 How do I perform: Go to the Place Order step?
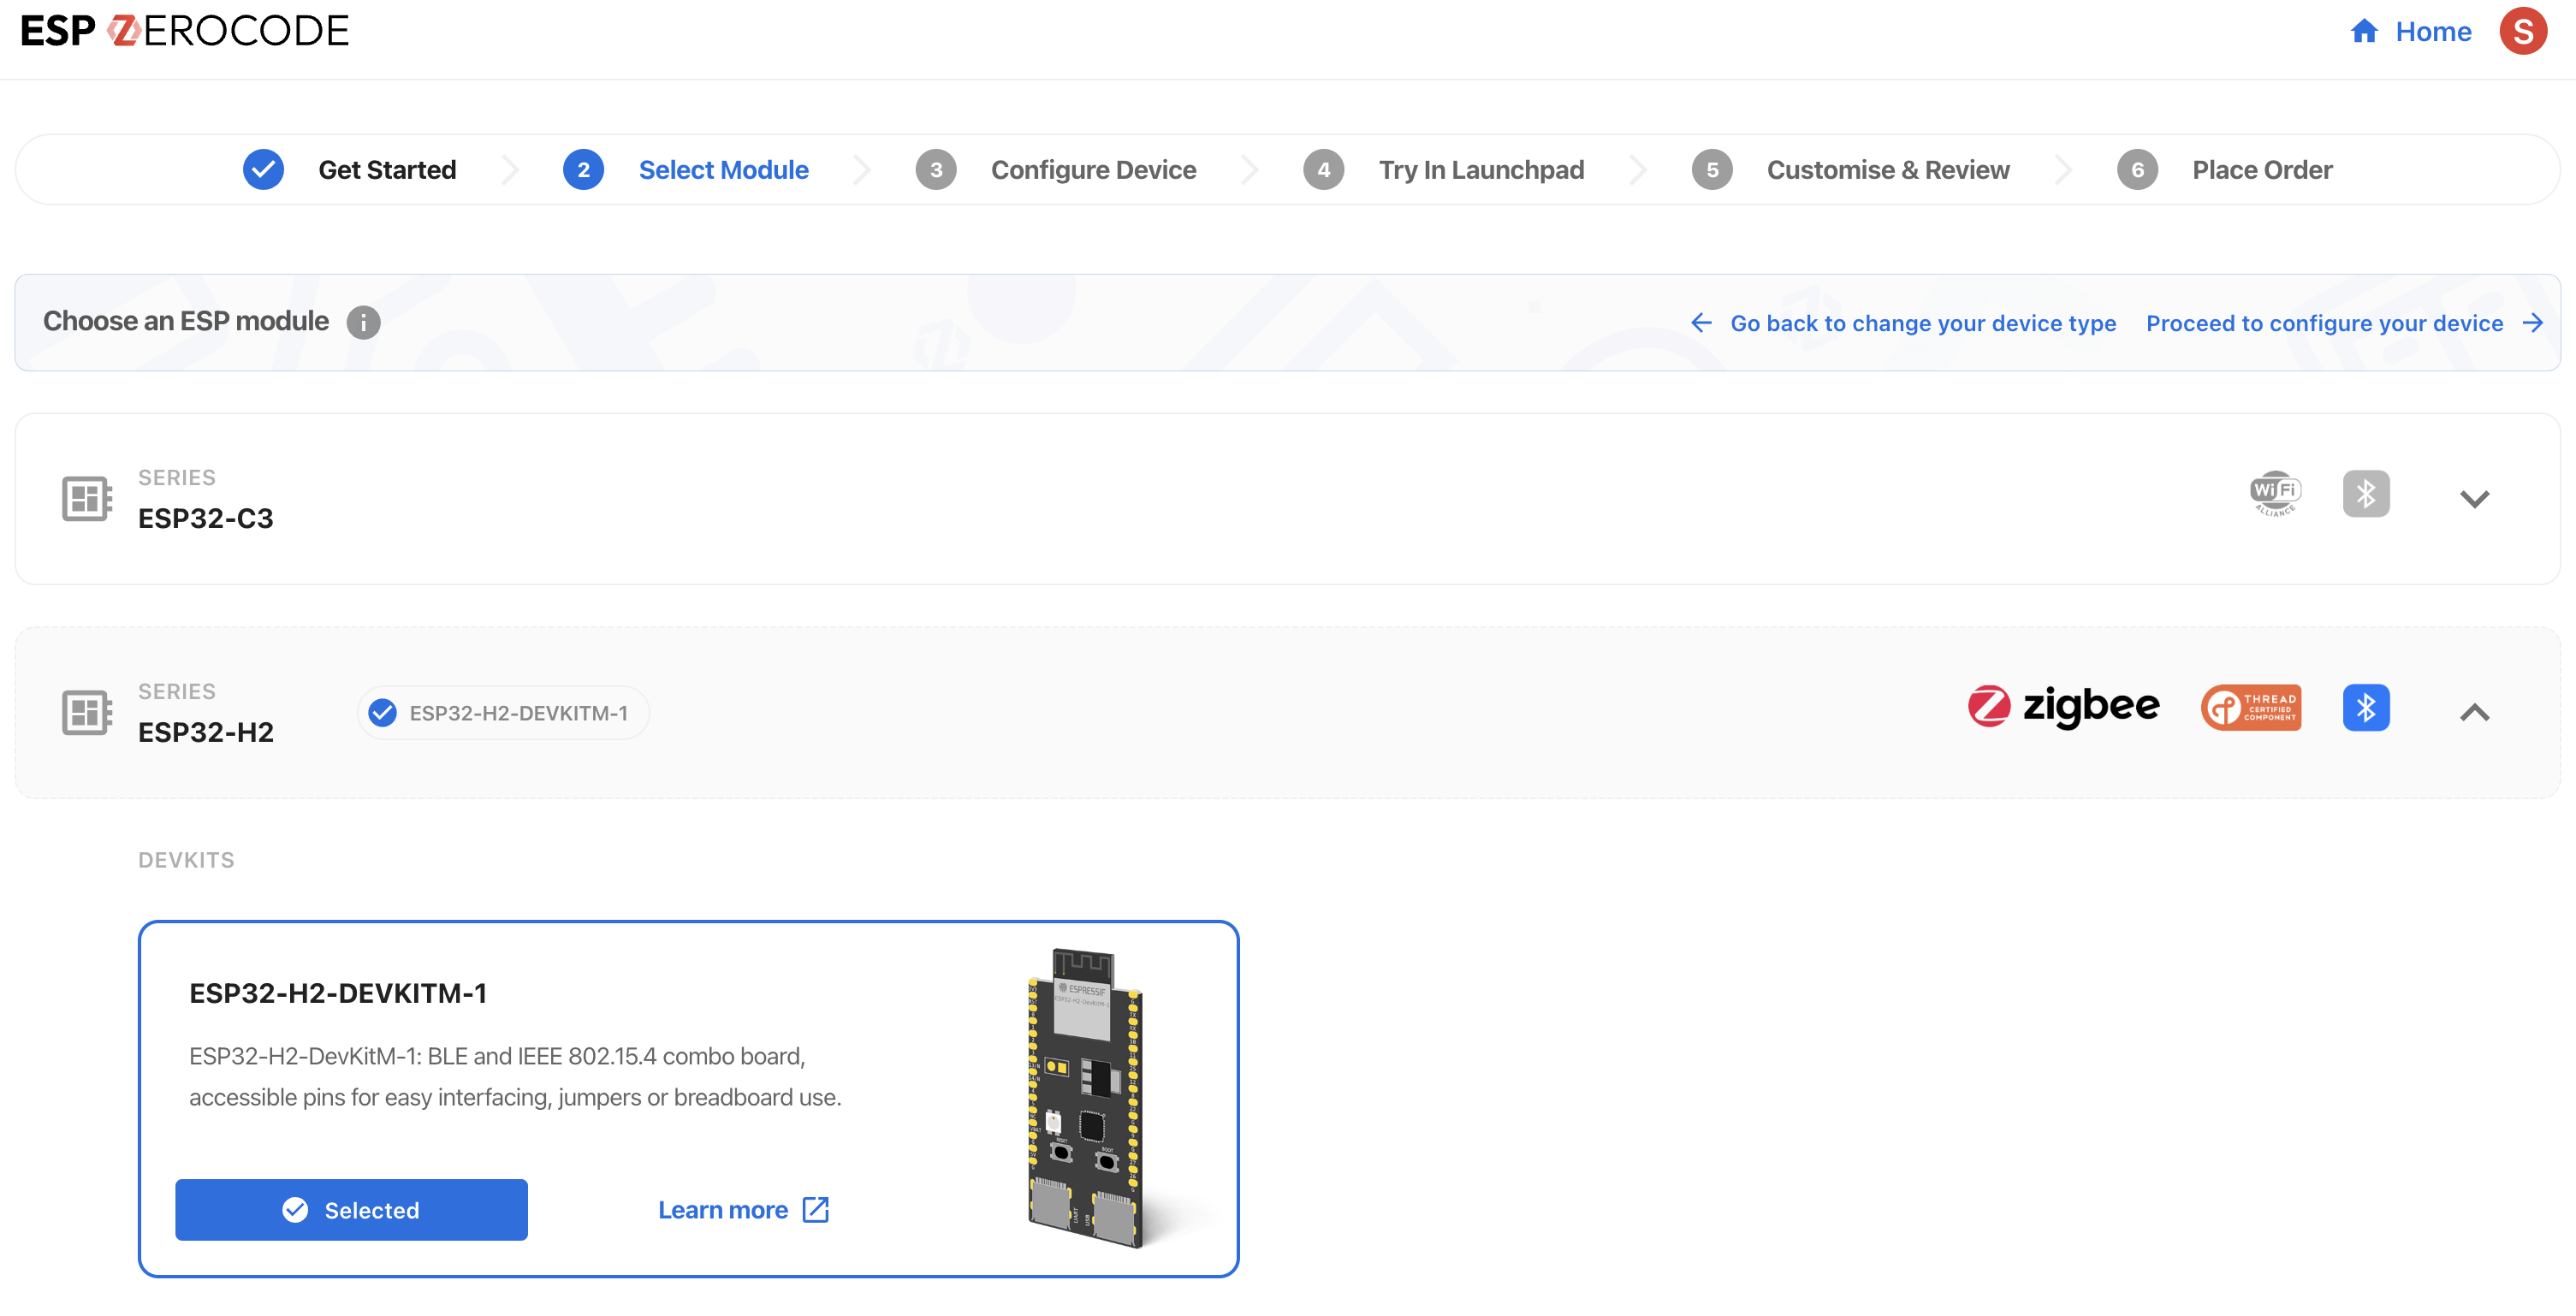point(2262,170)
